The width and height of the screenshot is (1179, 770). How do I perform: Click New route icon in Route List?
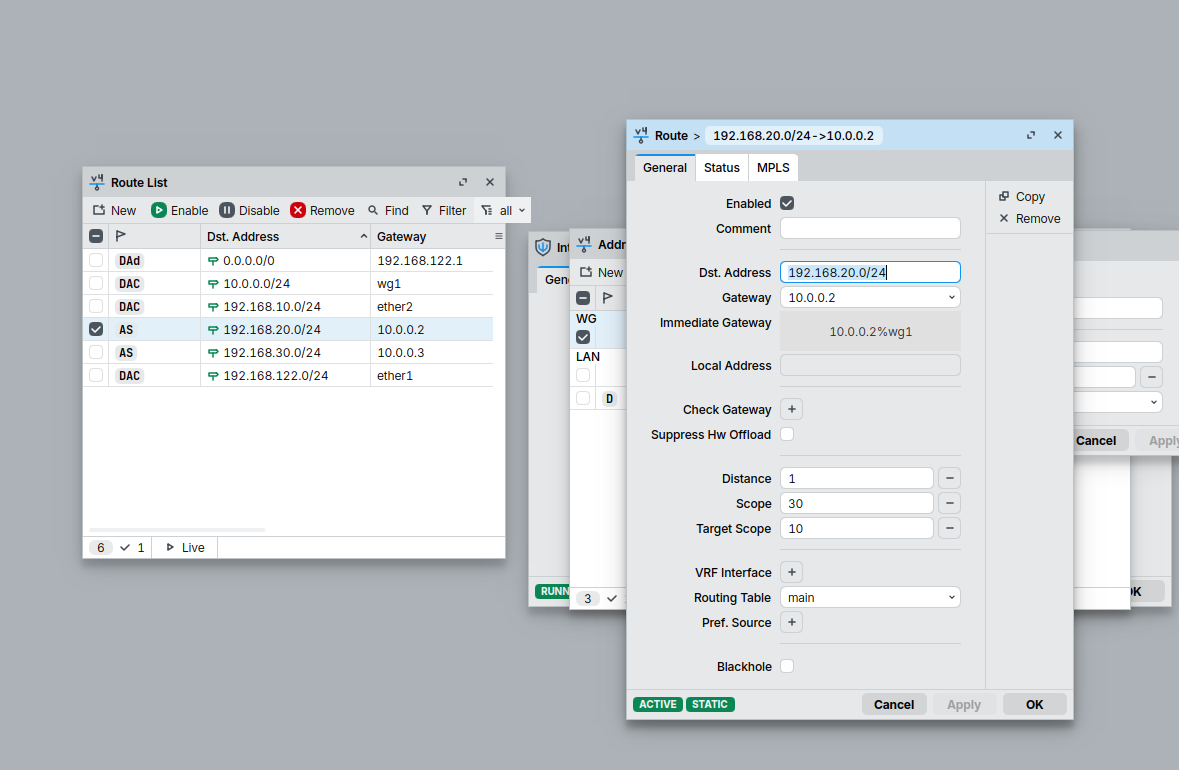click(x=99, y=210)
